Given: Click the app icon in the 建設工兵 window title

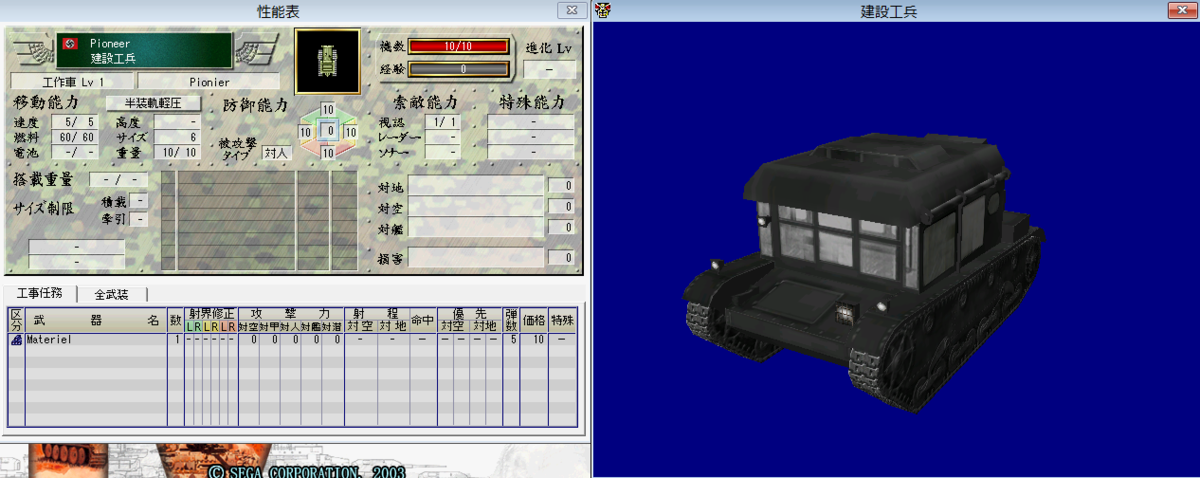Looking at the screenshot, I should tap(602, 10).
